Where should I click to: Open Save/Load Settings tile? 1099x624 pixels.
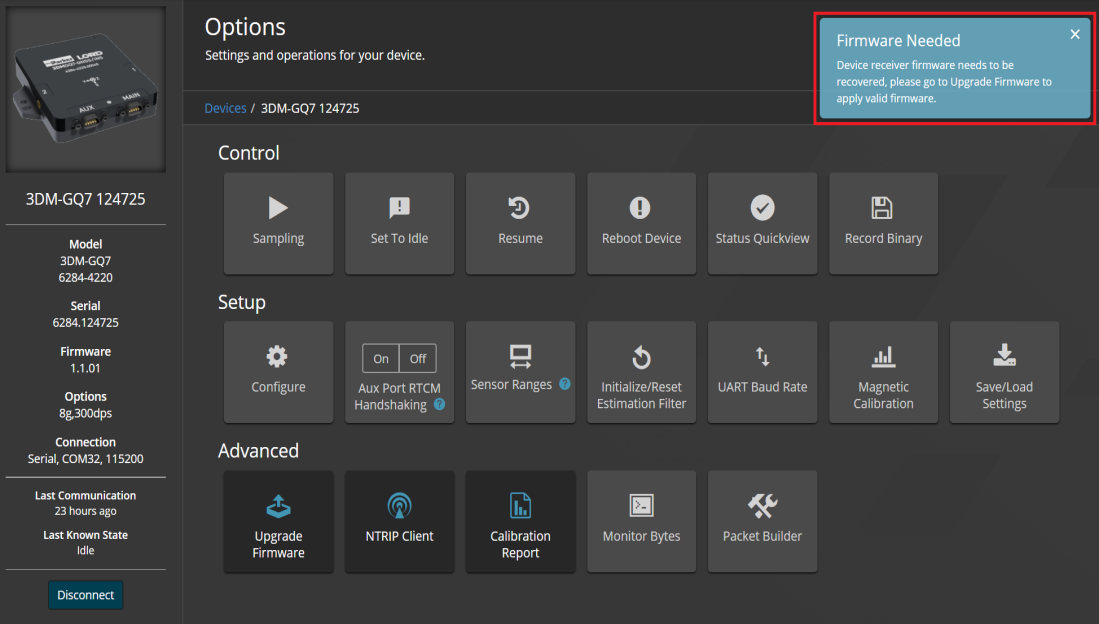tap(1004, 372)
